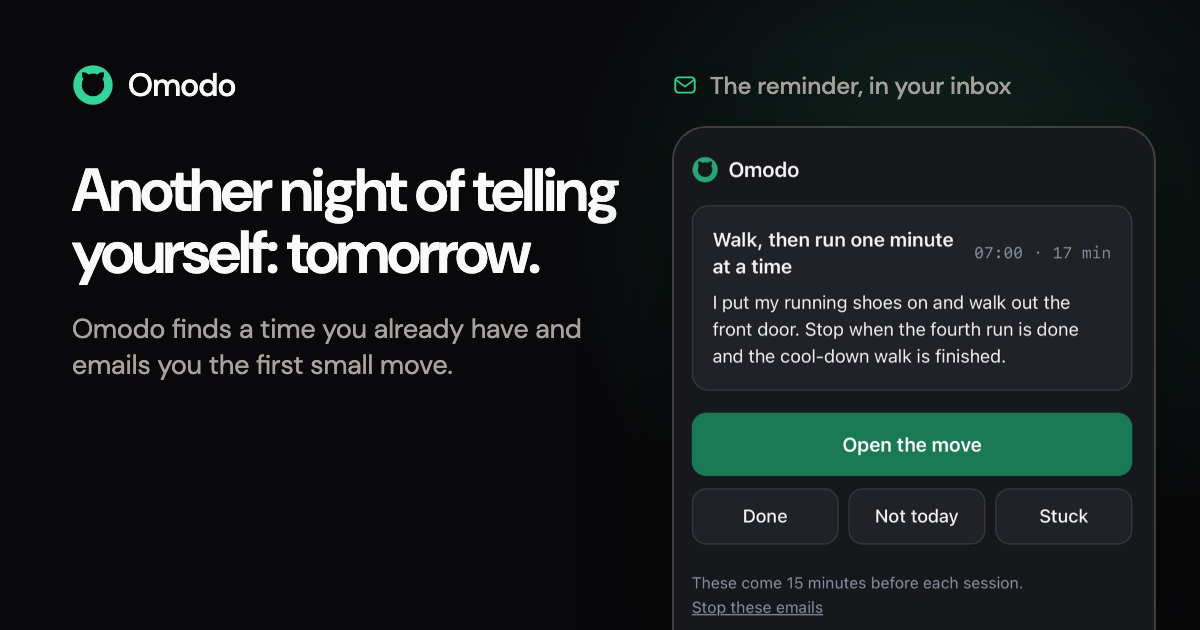Click the small Omodo icon in email header
Image resolution: width=1200 pixels, height=630 pixels.
[x=705, y=170]
